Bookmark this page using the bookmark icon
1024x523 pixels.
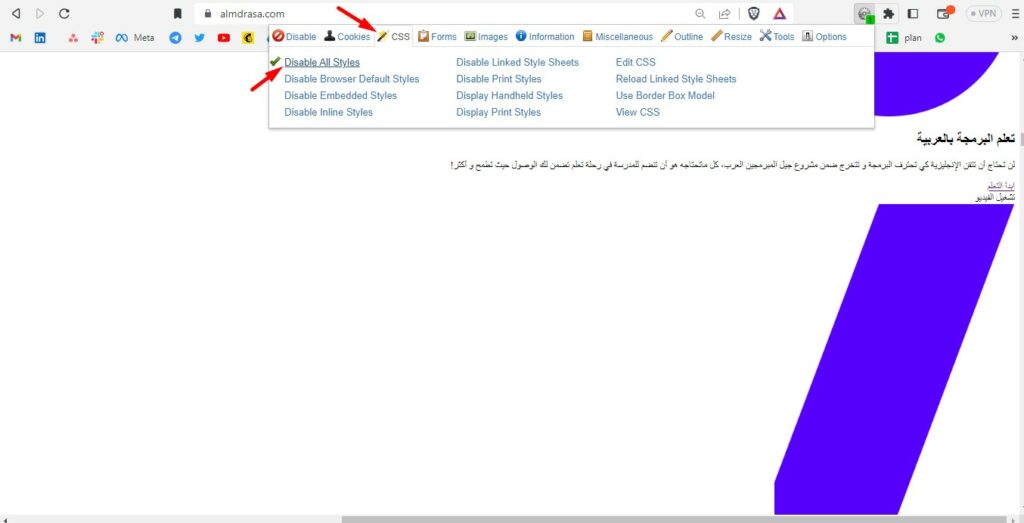177,13
